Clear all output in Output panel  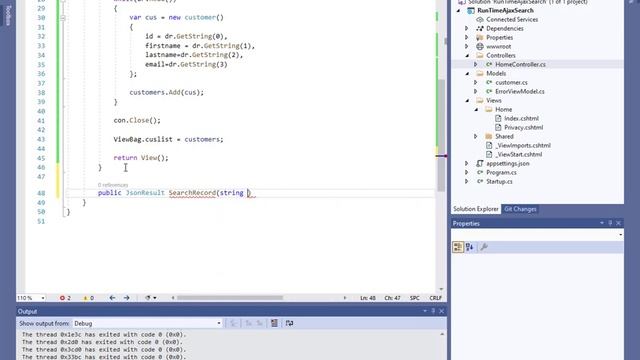pos(274,323)
